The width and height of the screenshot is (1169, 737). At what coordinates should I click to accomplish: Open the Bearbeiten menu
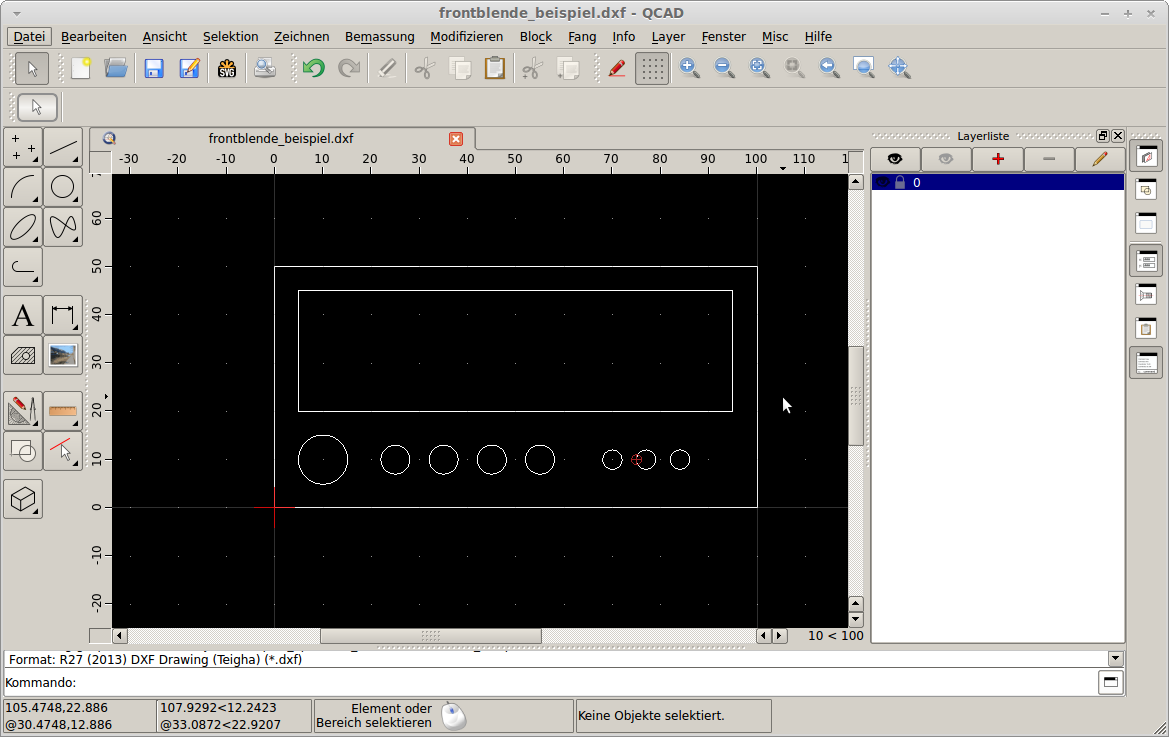[94, 37]
